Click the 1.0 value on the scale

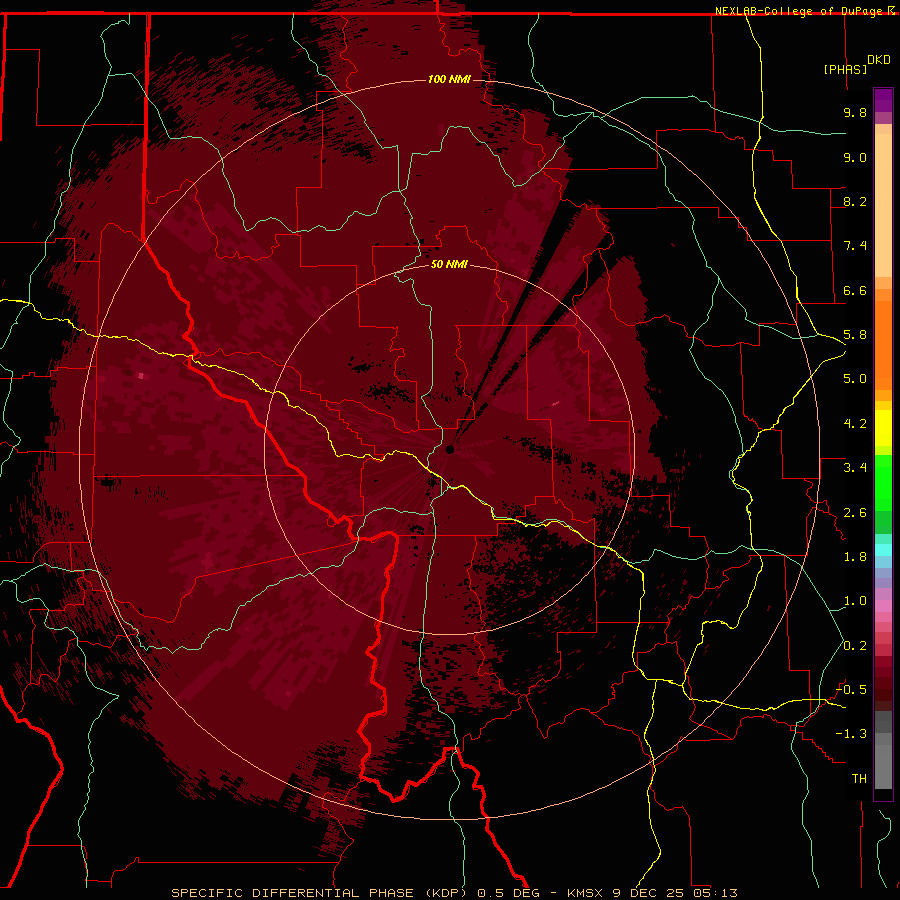pos(855,601)
